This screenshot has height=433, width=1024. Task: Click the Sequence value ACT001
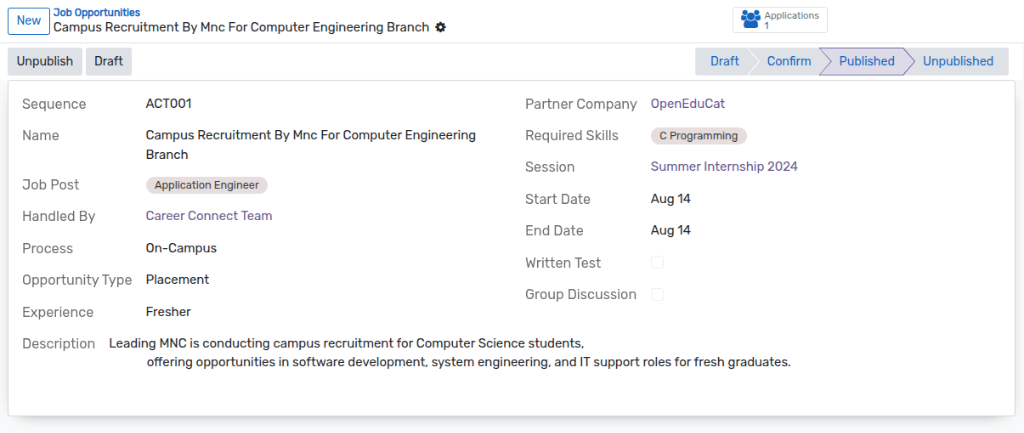pos(168,104)
